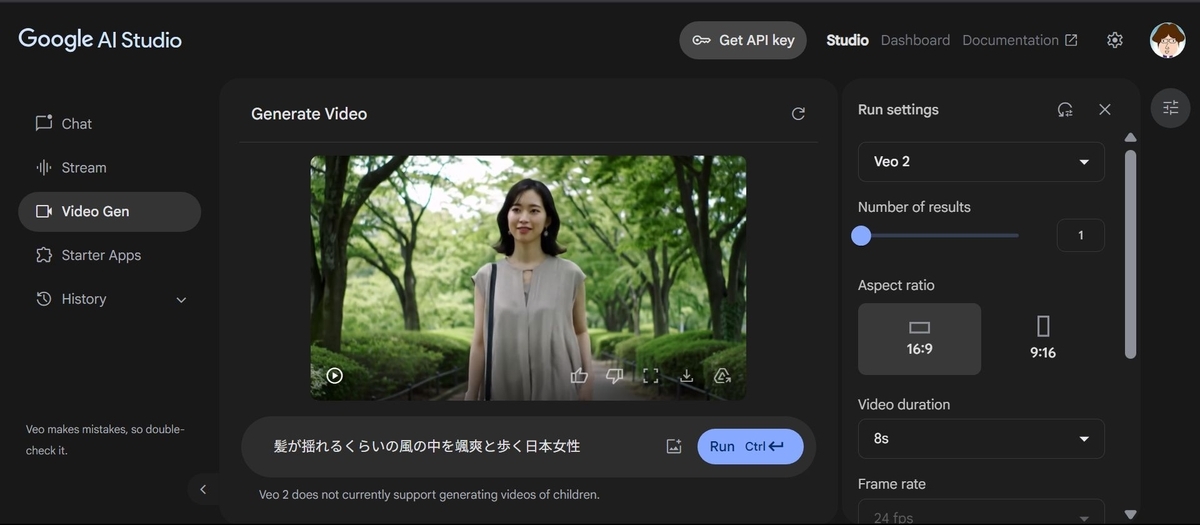Open the Dashboard tab
Viewport: 1200px width, 525px height.
point(915,40)
